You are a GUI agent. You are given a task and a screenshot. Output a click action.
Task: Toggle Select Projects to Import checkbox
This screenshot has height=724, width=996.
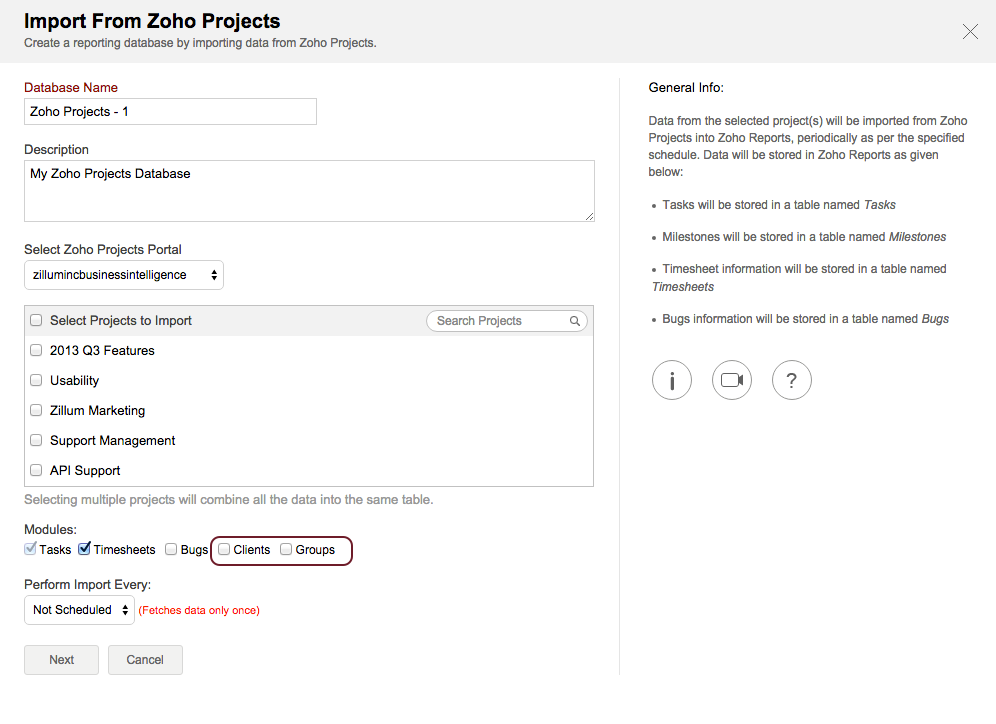click(x=36, y=321)
